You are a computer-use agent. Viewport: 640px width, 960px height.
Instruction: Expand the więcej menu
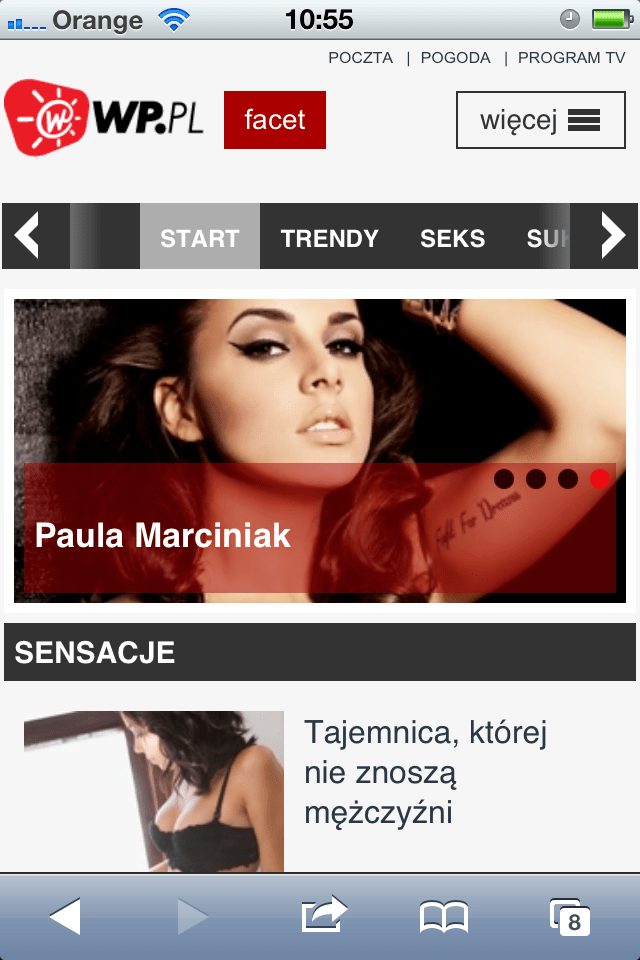(x=541, y=120)
